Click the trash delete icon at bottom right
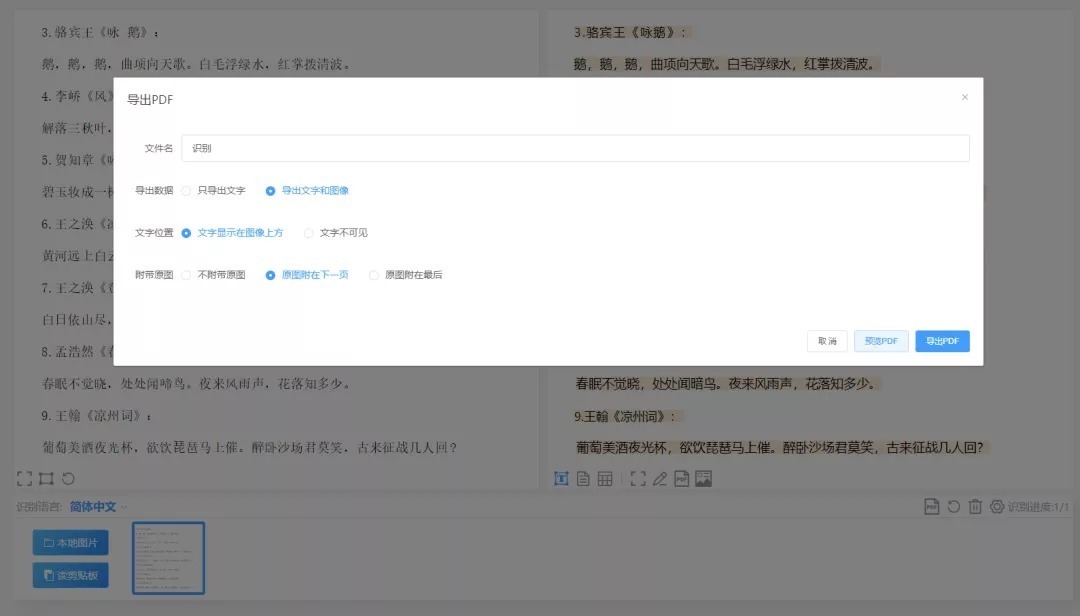1080x616 pixels. [976, 507]
